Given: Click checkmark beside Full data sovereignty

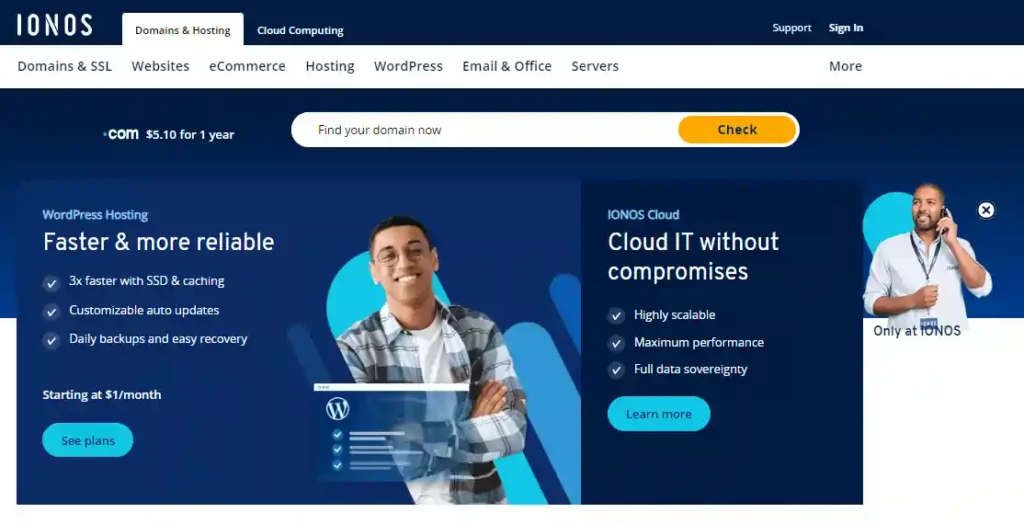Looking at the screenshot, I should pyautogui.click(x=616, y=370).
